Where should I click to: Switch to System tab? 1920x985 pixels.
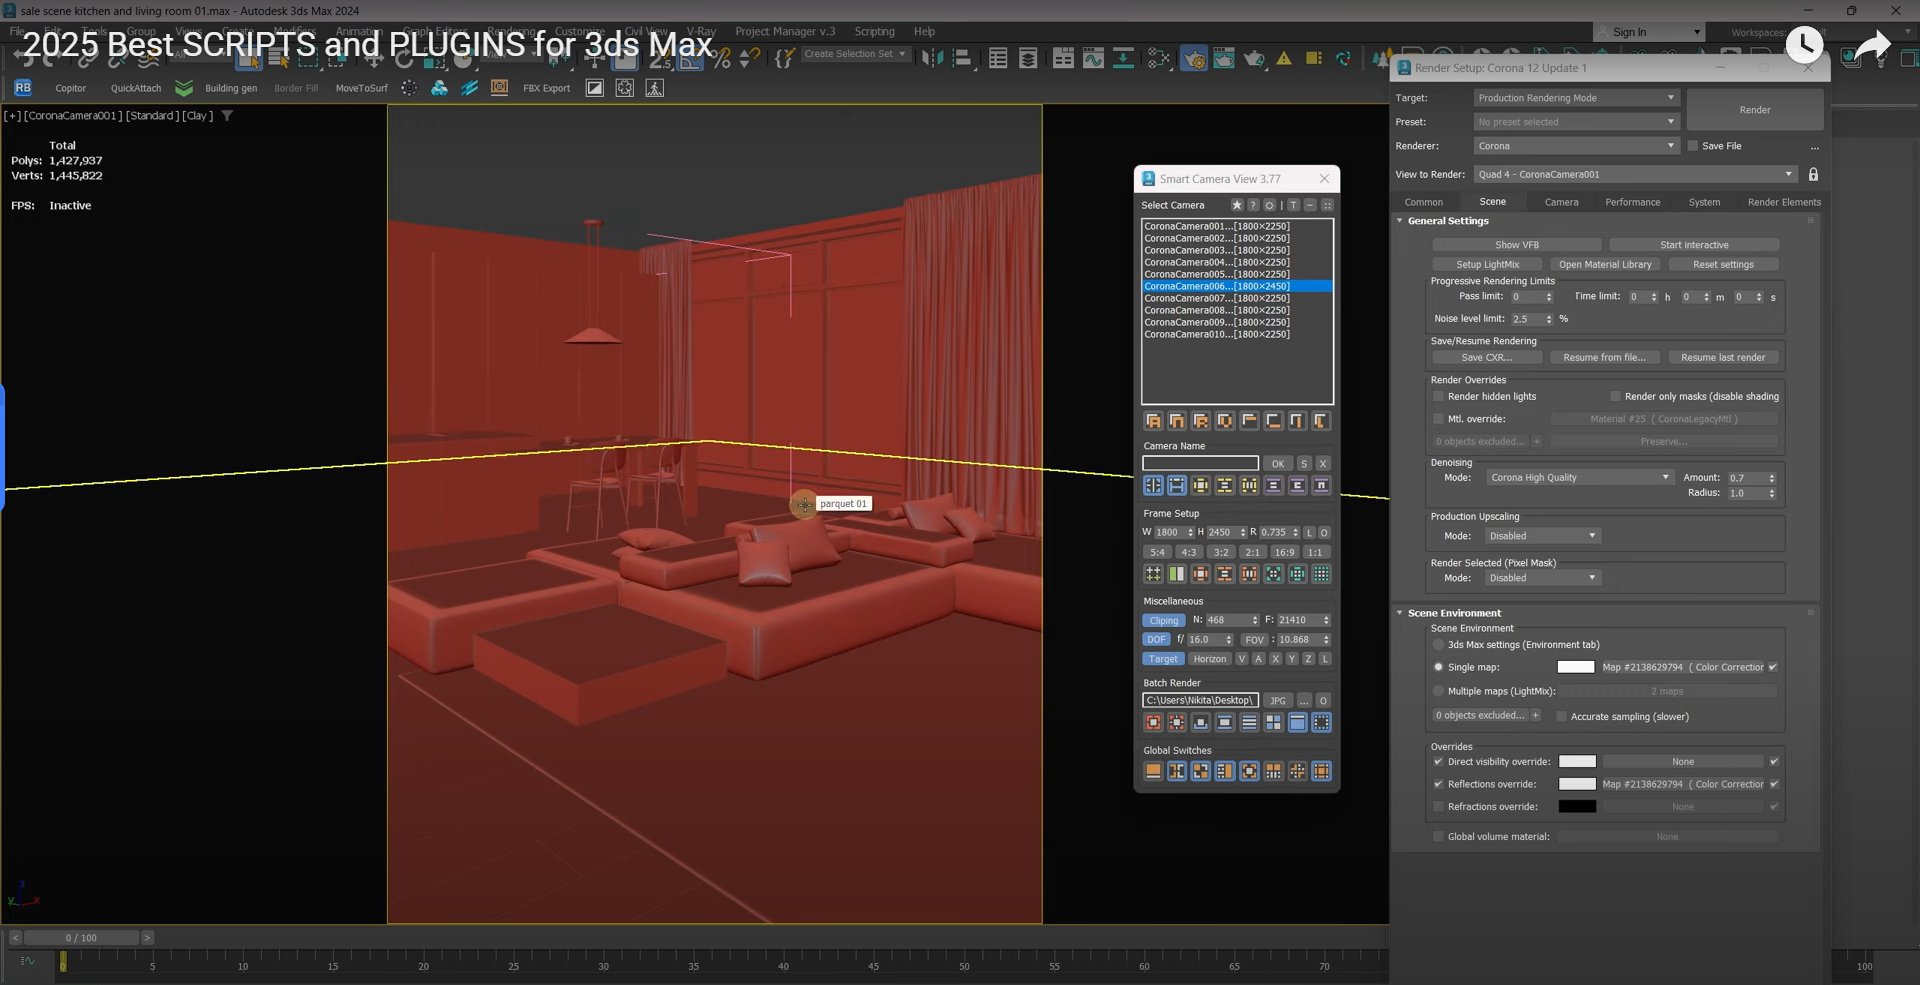[1704, 202]
